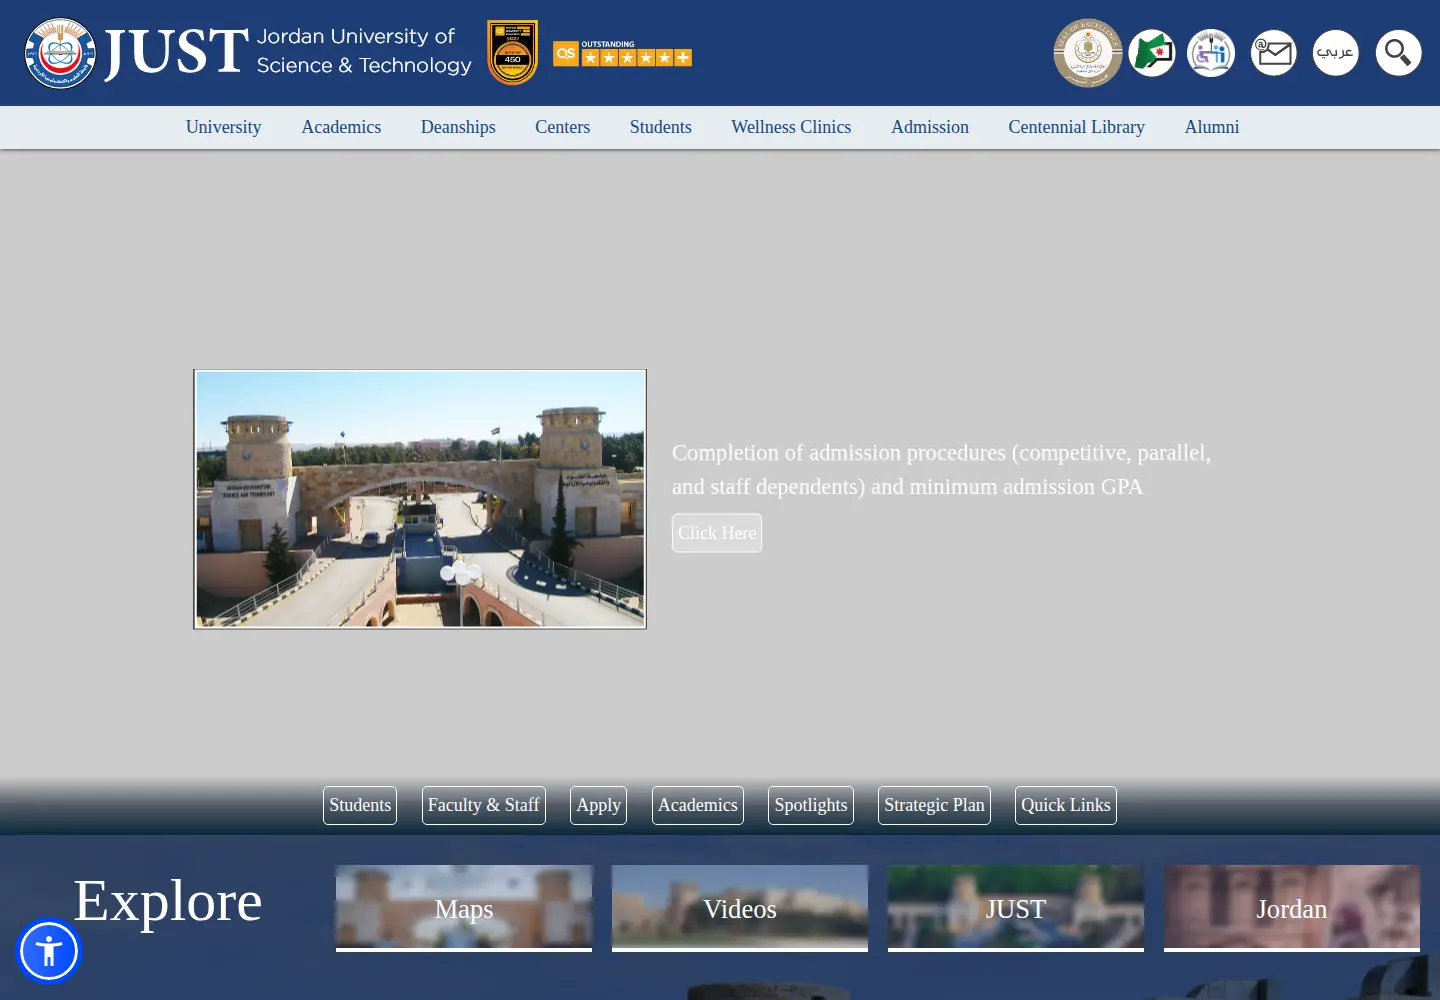This screenshot has height=1000, width=1440.
Task: Open the Centers menu
Action: (562, 127)
